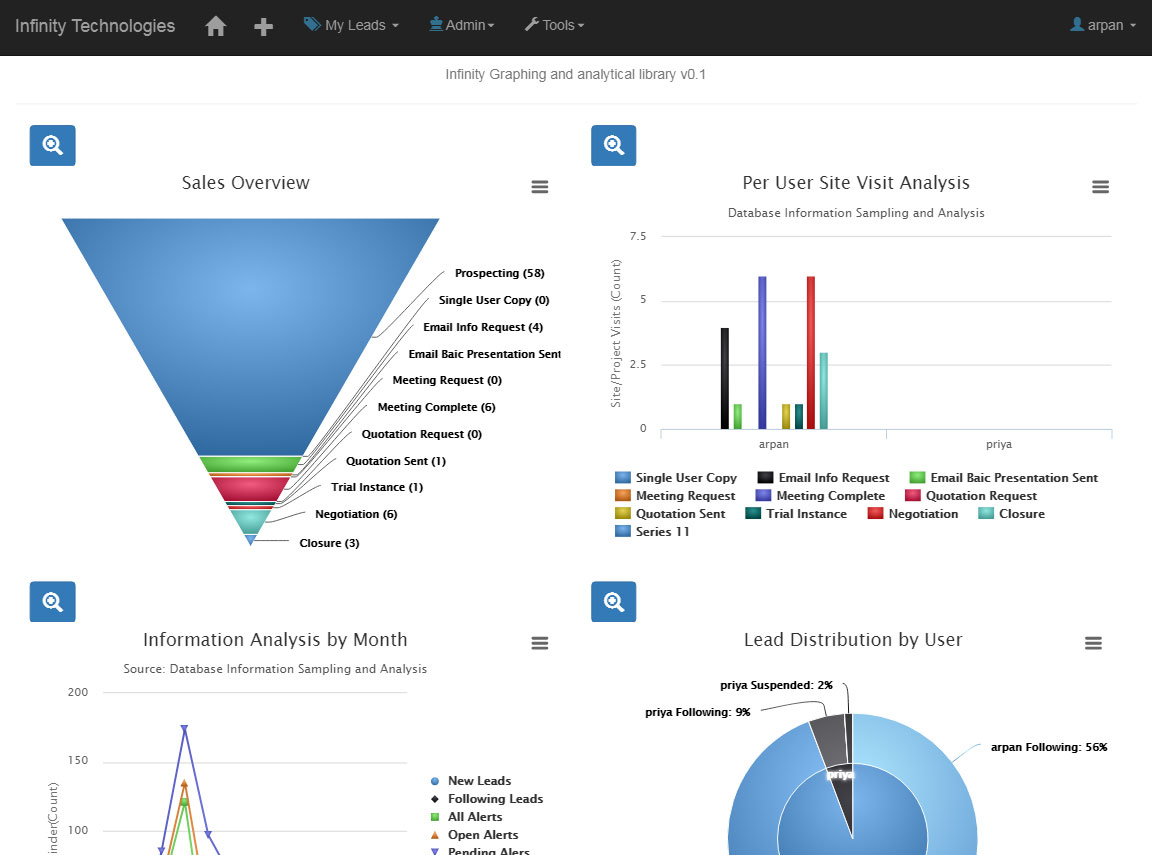Open zoom view for Information Analysis by Month
The image size is (1152, 855).
tap(52, 602)
